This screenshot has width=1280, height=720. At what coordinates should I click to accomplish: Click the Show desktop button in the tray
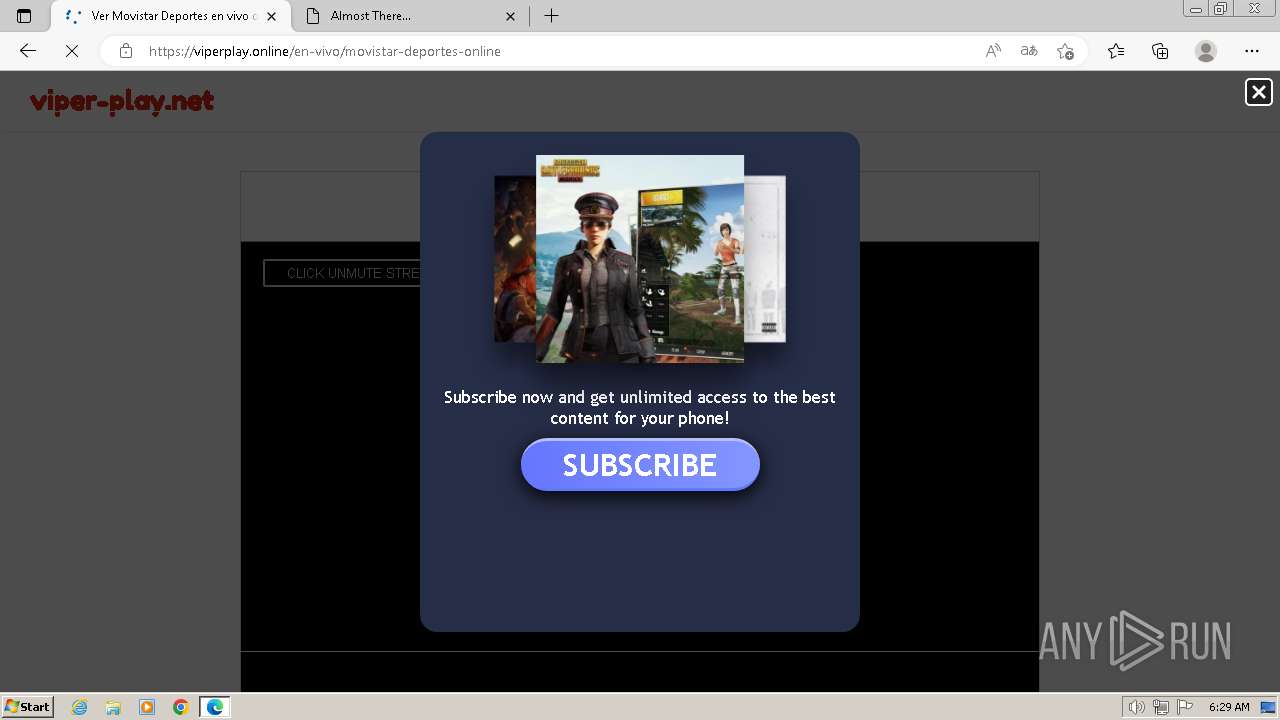[1269, 707]
